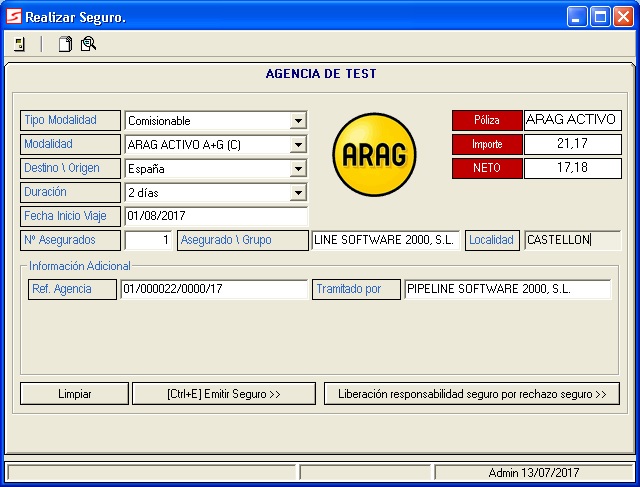Click the Ref. Agencia label
Image resolution: width=640 pixels, height=487 pixels.
click(x=72, y=289)
